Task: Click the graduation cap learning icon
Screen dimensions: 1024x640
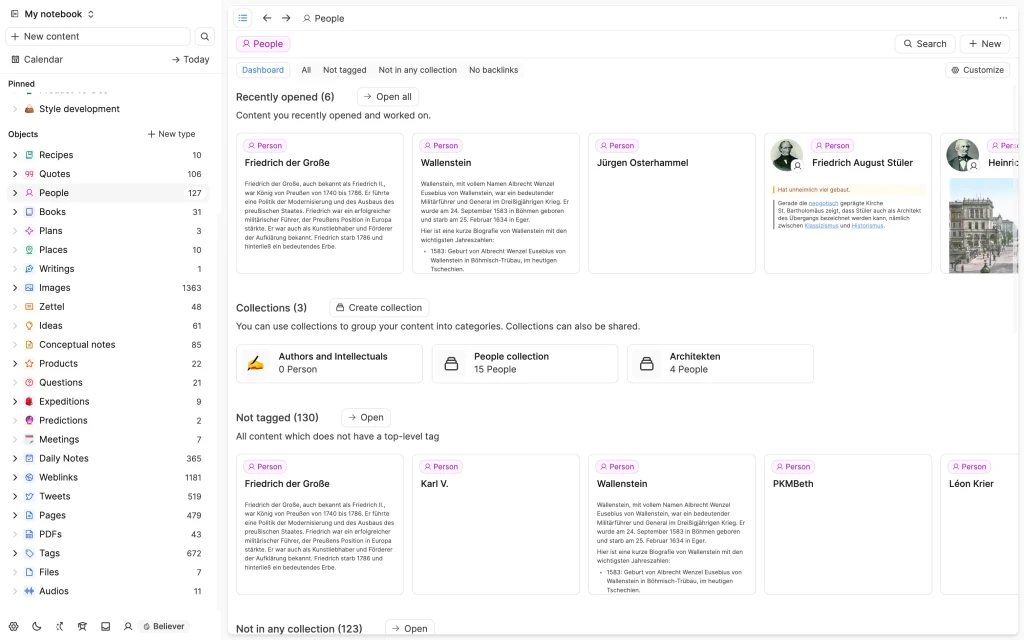Action: pyautogui.click(x=82, y=626)
